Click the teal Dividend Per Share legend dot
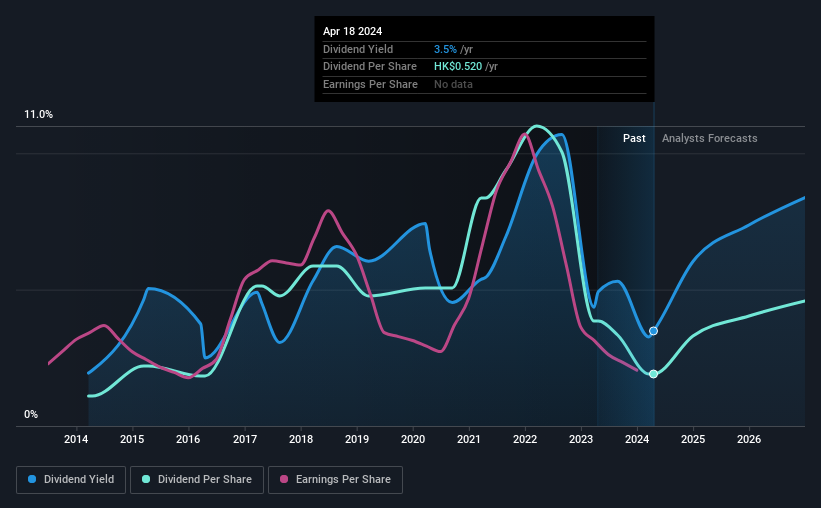This screenshot has width=821, height=508. tap(146, 479)
